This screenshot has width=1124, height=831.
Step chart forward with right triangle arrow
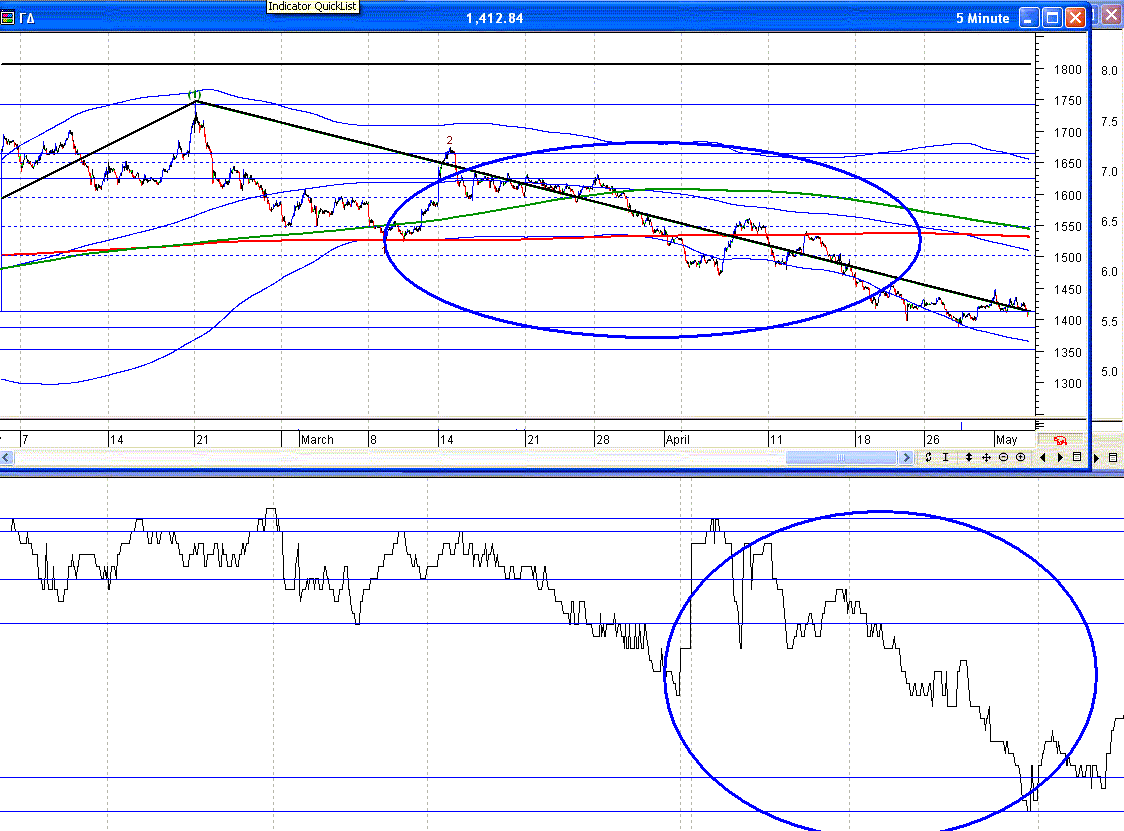pos(1060,457)
